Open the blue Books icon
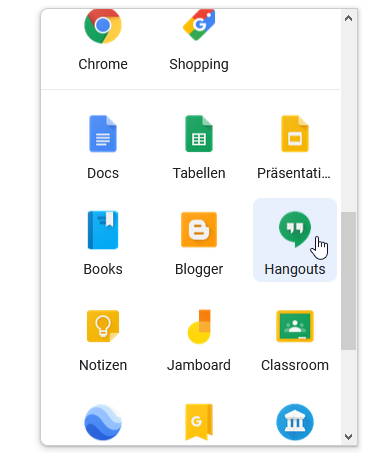This screenshot has height=466, width=365. [x=103, y=230]
